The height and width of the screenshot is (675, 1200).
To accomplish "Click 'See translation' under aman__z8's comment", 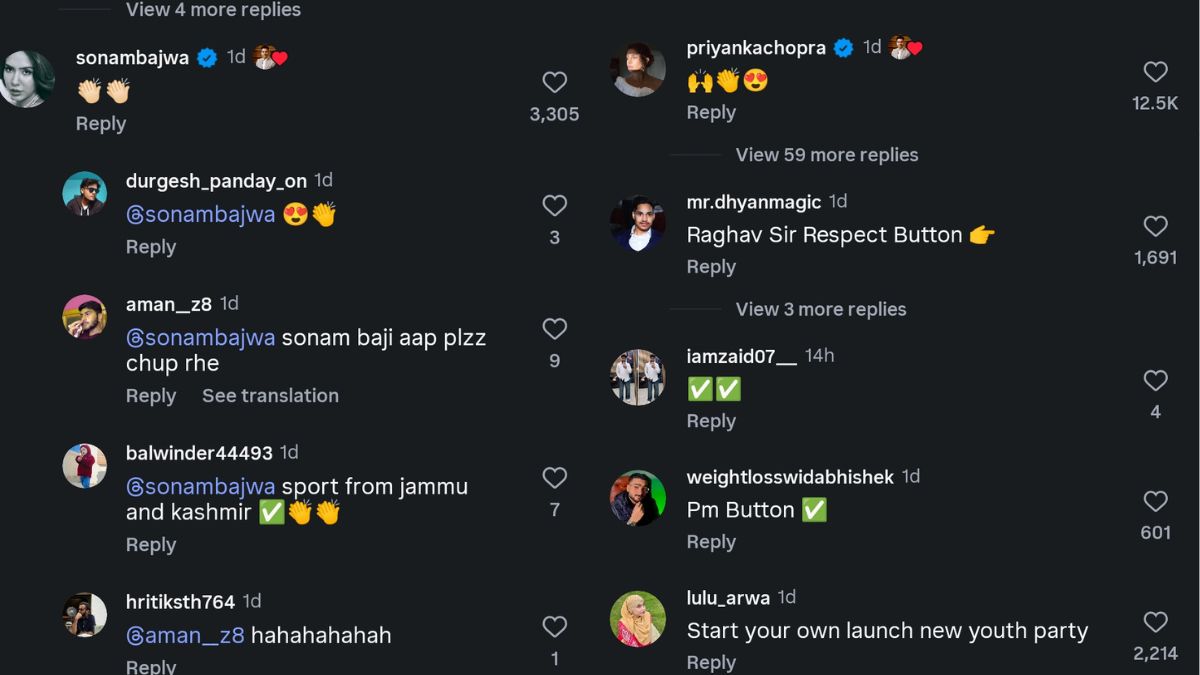I will 270,396.
